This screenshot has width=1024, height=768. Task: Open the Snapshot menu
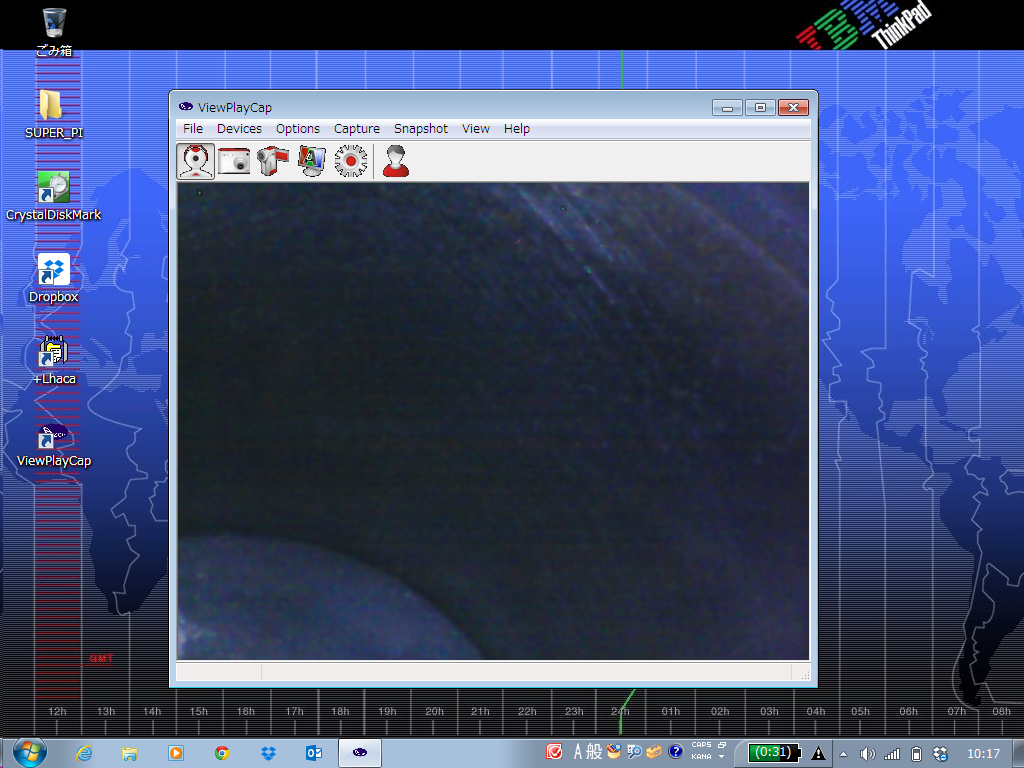pyautogui.click(x=421, y=129)
